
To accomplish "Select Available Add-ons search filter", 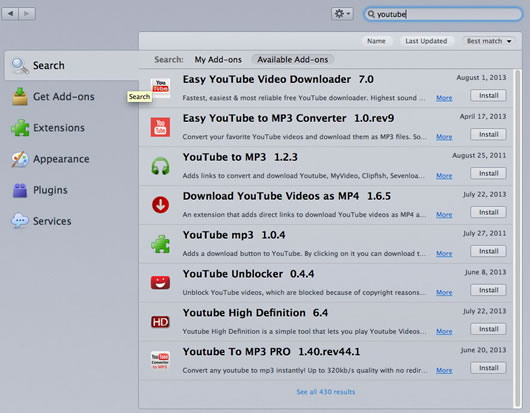I will [292, 60].
